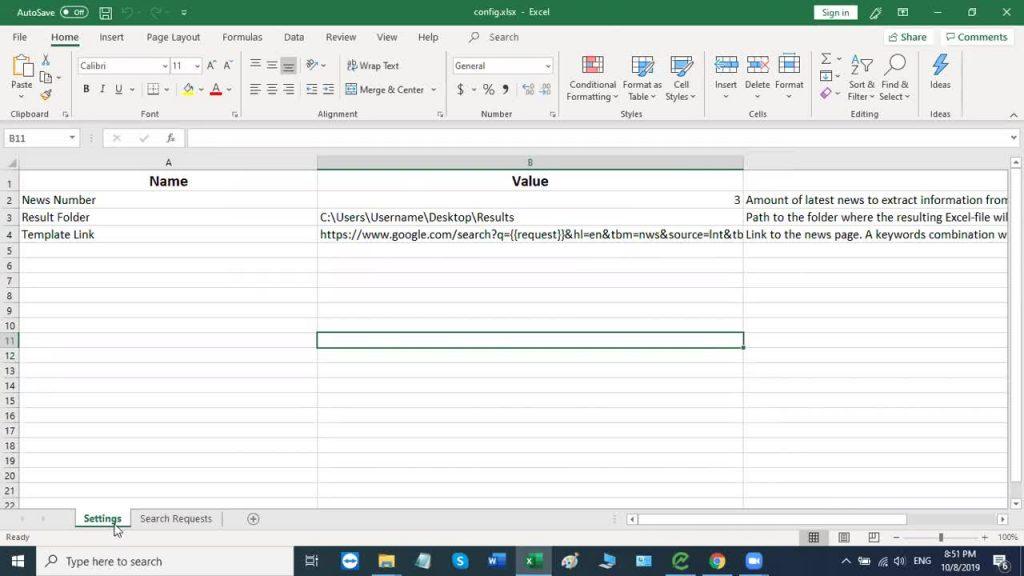The image size is (1024, 576).
Task: Open the Merge & Center dropdown arrow
Action: tap(434, 89)
